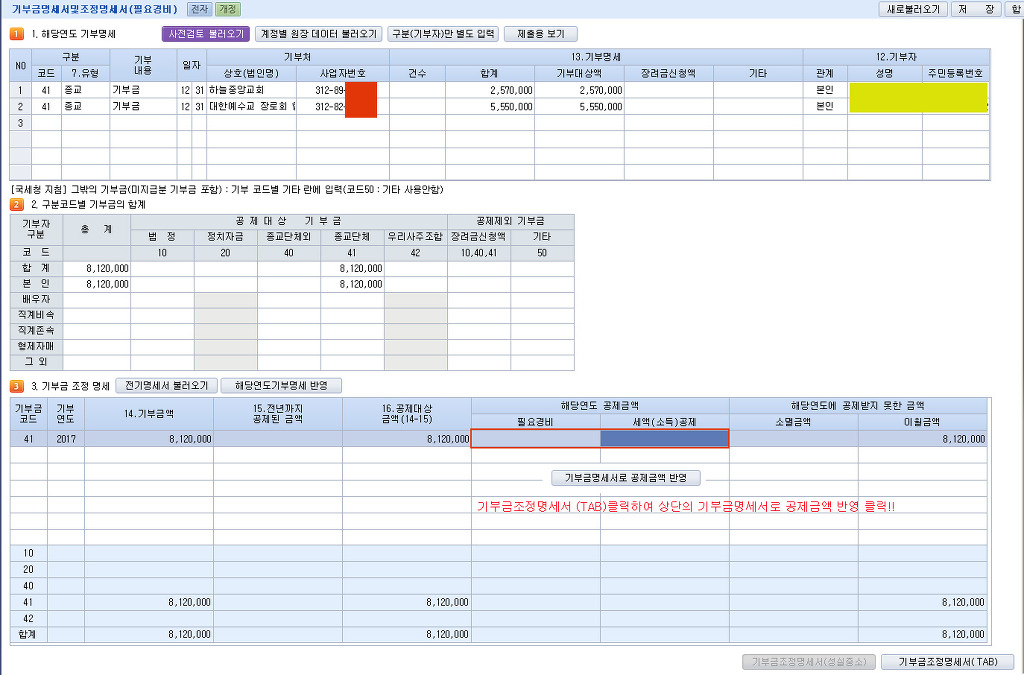This screenshot has height=675, width=1024.
Task: Click the empty 필요경비 cell for 2017
Action: [x=536, y=438]
